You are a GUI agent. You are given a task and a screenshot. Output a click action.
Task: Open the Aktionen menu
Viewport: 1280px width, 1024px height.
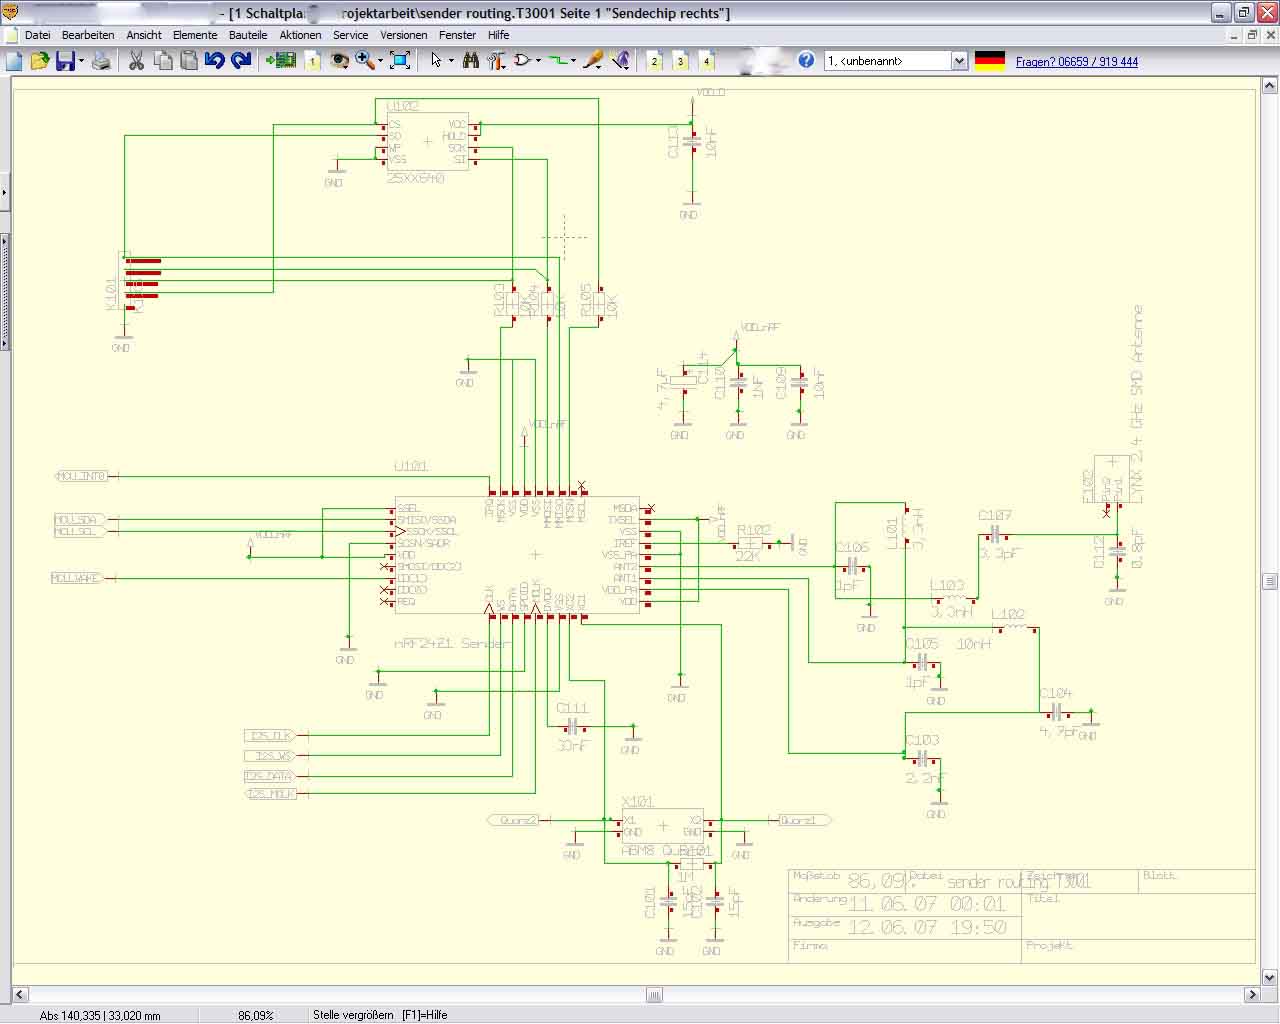(300, 35)
